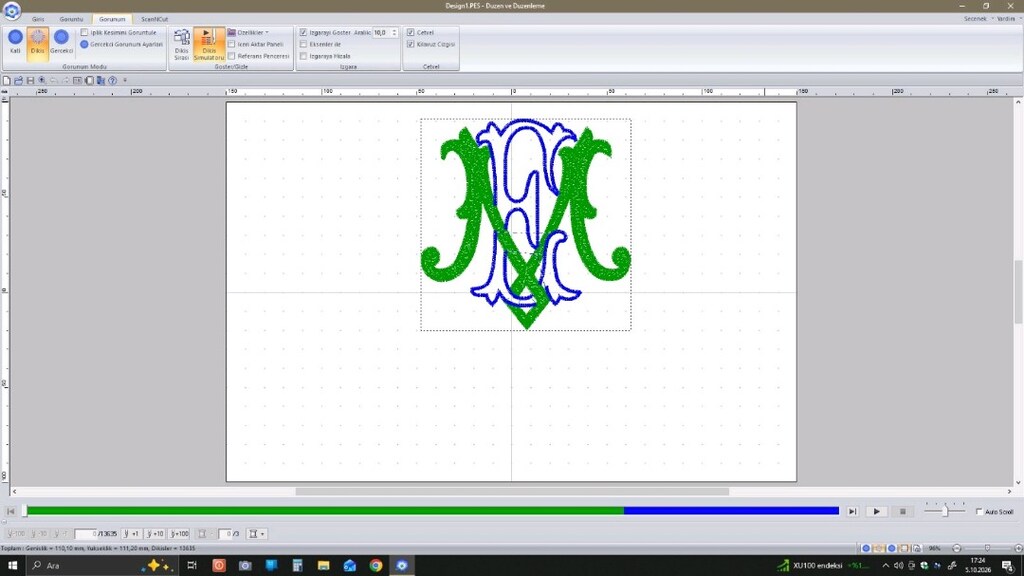Screen dimensions: 1024x576
Task: Adjust the simulation speed slider
Action: pyautogui.click(x=945, y=511)
